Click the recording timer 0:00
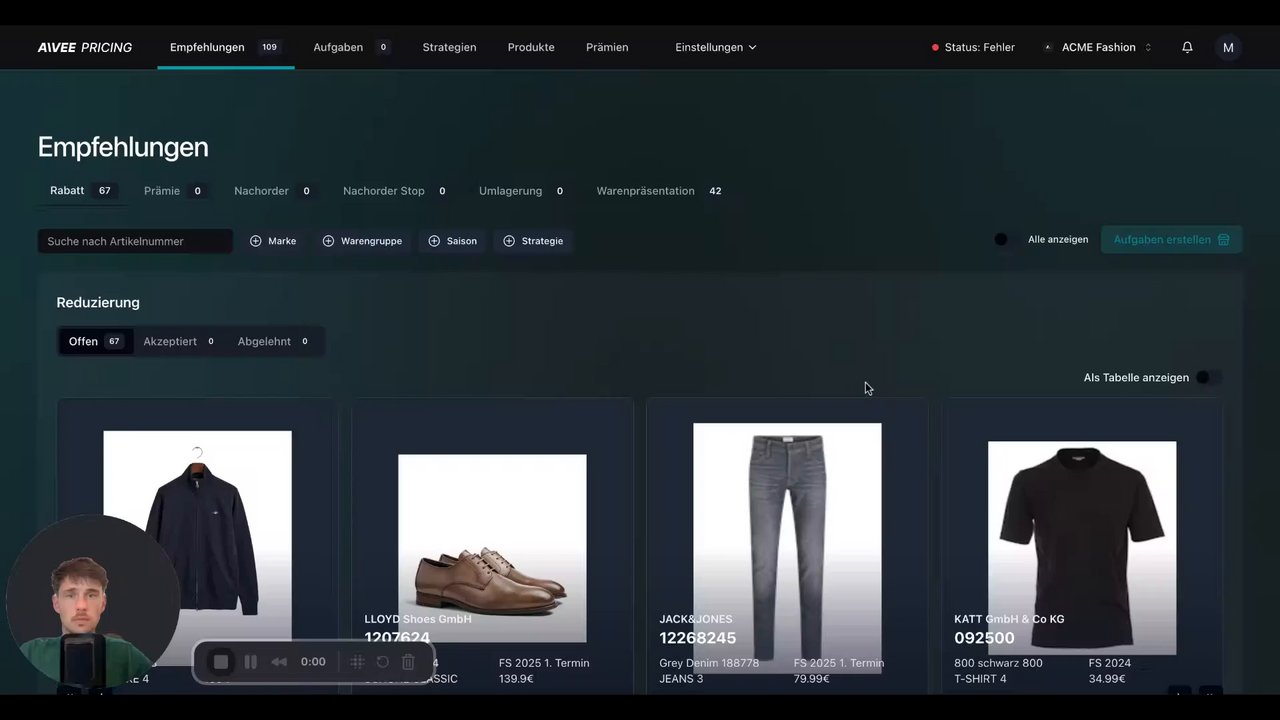The height and width of the screenshot is (720, 1280). [x=313, y=662]
